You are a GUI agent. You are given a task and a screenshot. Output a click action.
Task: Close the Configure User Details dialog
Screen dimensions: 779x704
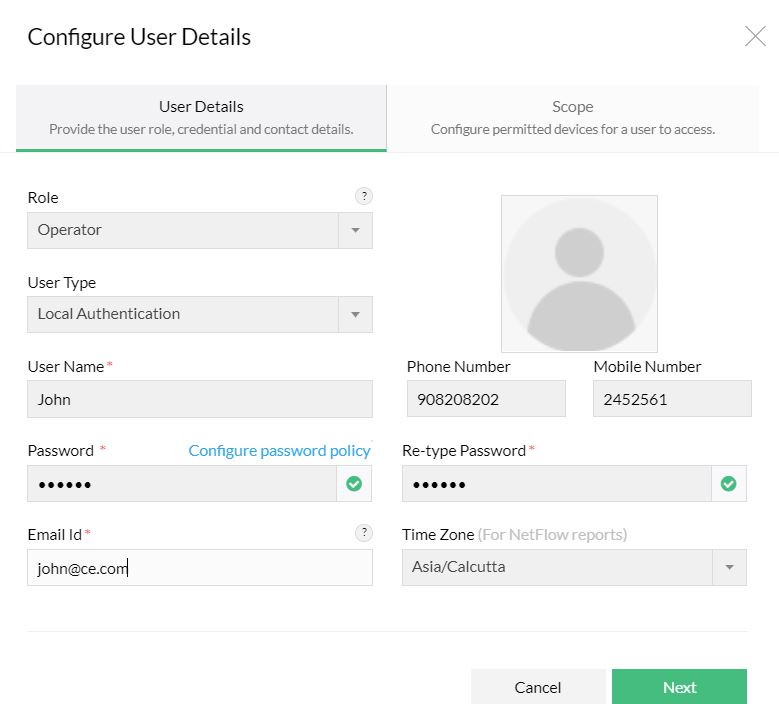click(x=755, y=37)
